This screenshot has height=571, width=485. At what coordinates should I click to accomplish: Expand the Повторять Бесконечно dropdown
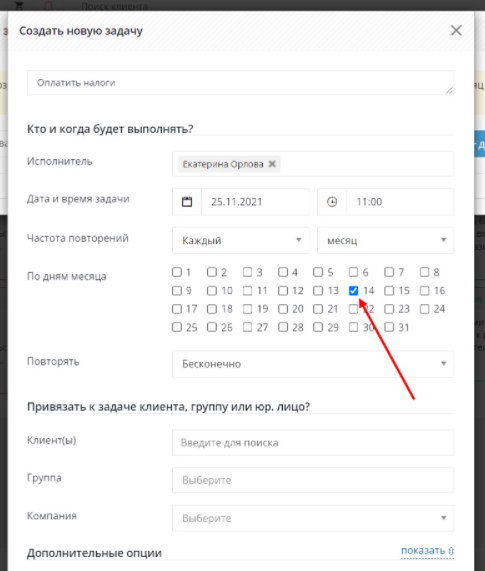click(313, 364)
